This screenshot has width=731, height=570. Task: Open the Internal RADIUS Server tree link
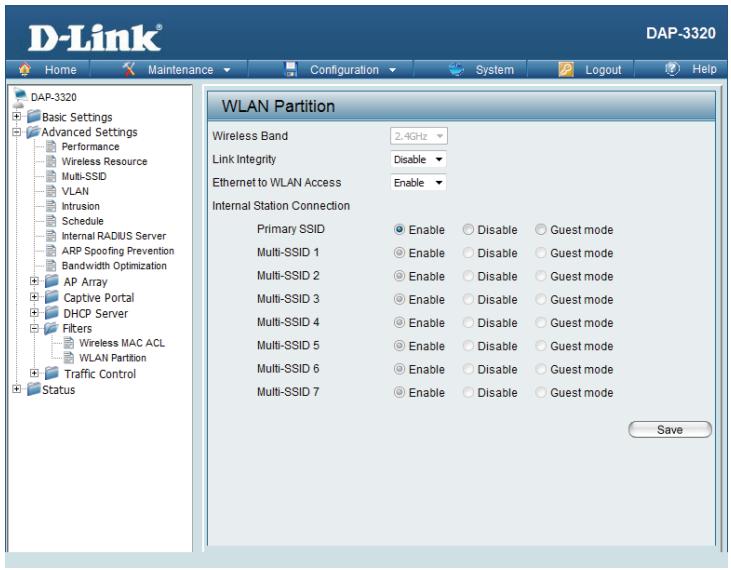(x=113, y=236)
